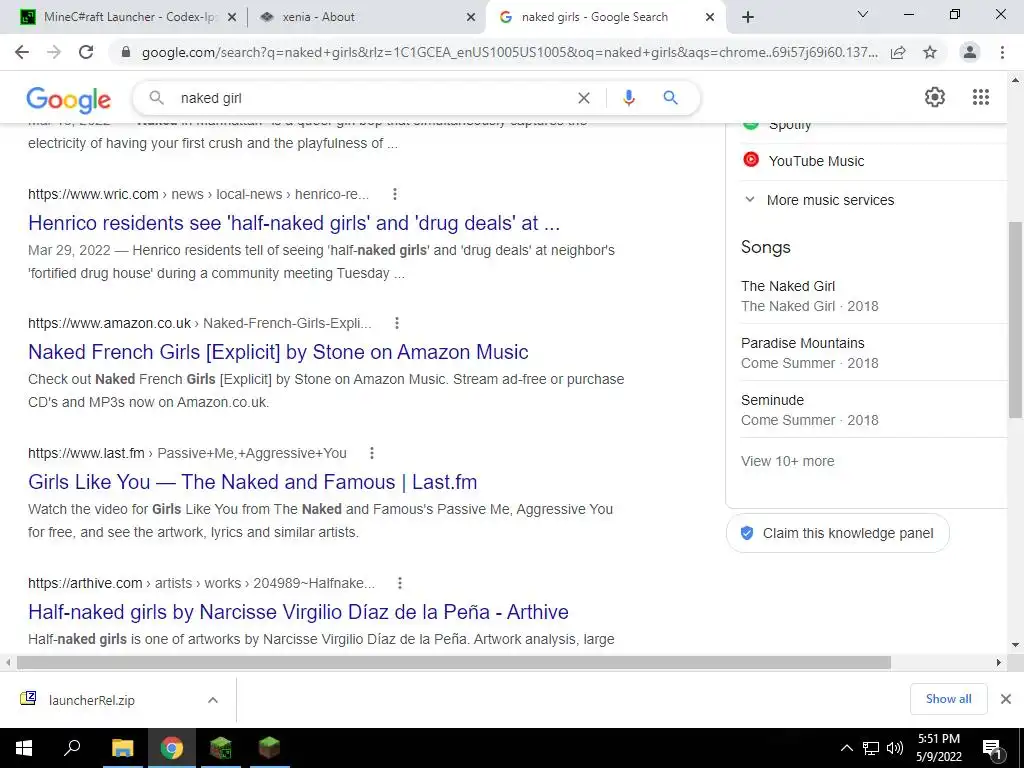The width and height of the screenshot is (1024, 768).
Task: Open options for the last.fm result
Action: [372, 453]
